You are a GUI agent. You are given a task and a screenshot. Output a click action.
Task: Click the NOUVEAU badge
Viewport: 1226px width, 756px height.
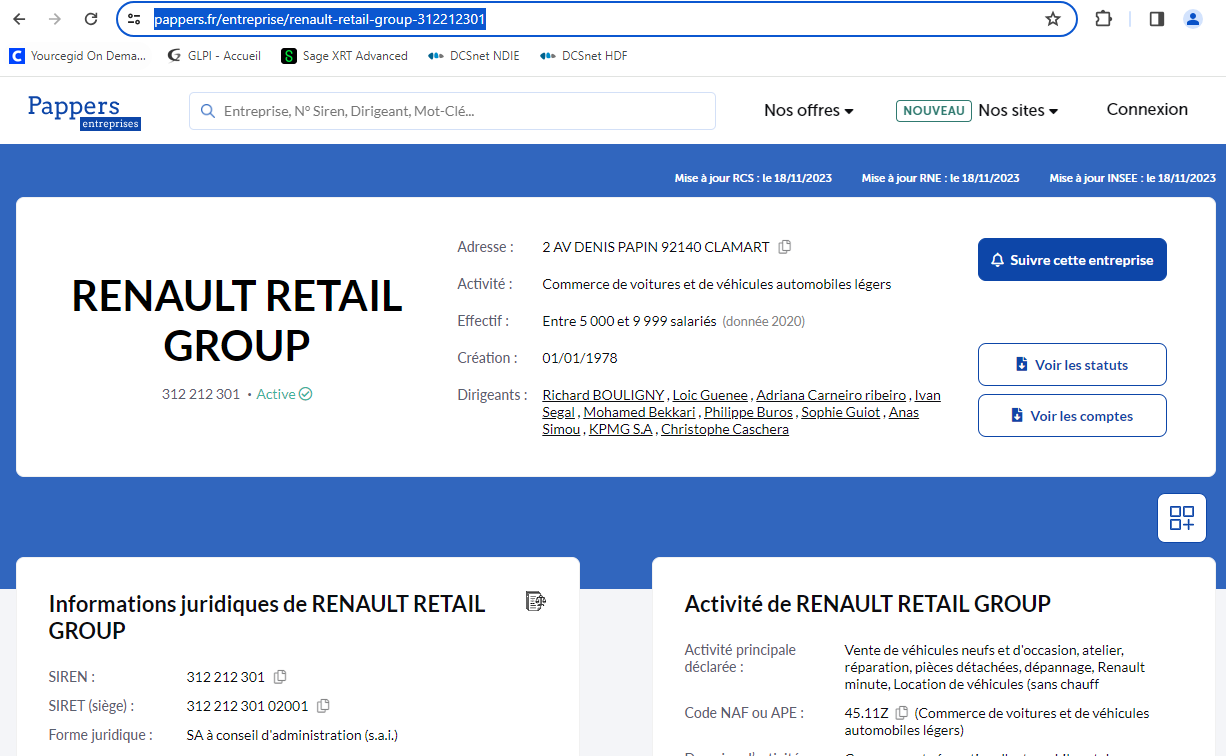pyautogui.click(x=934, y=111)
